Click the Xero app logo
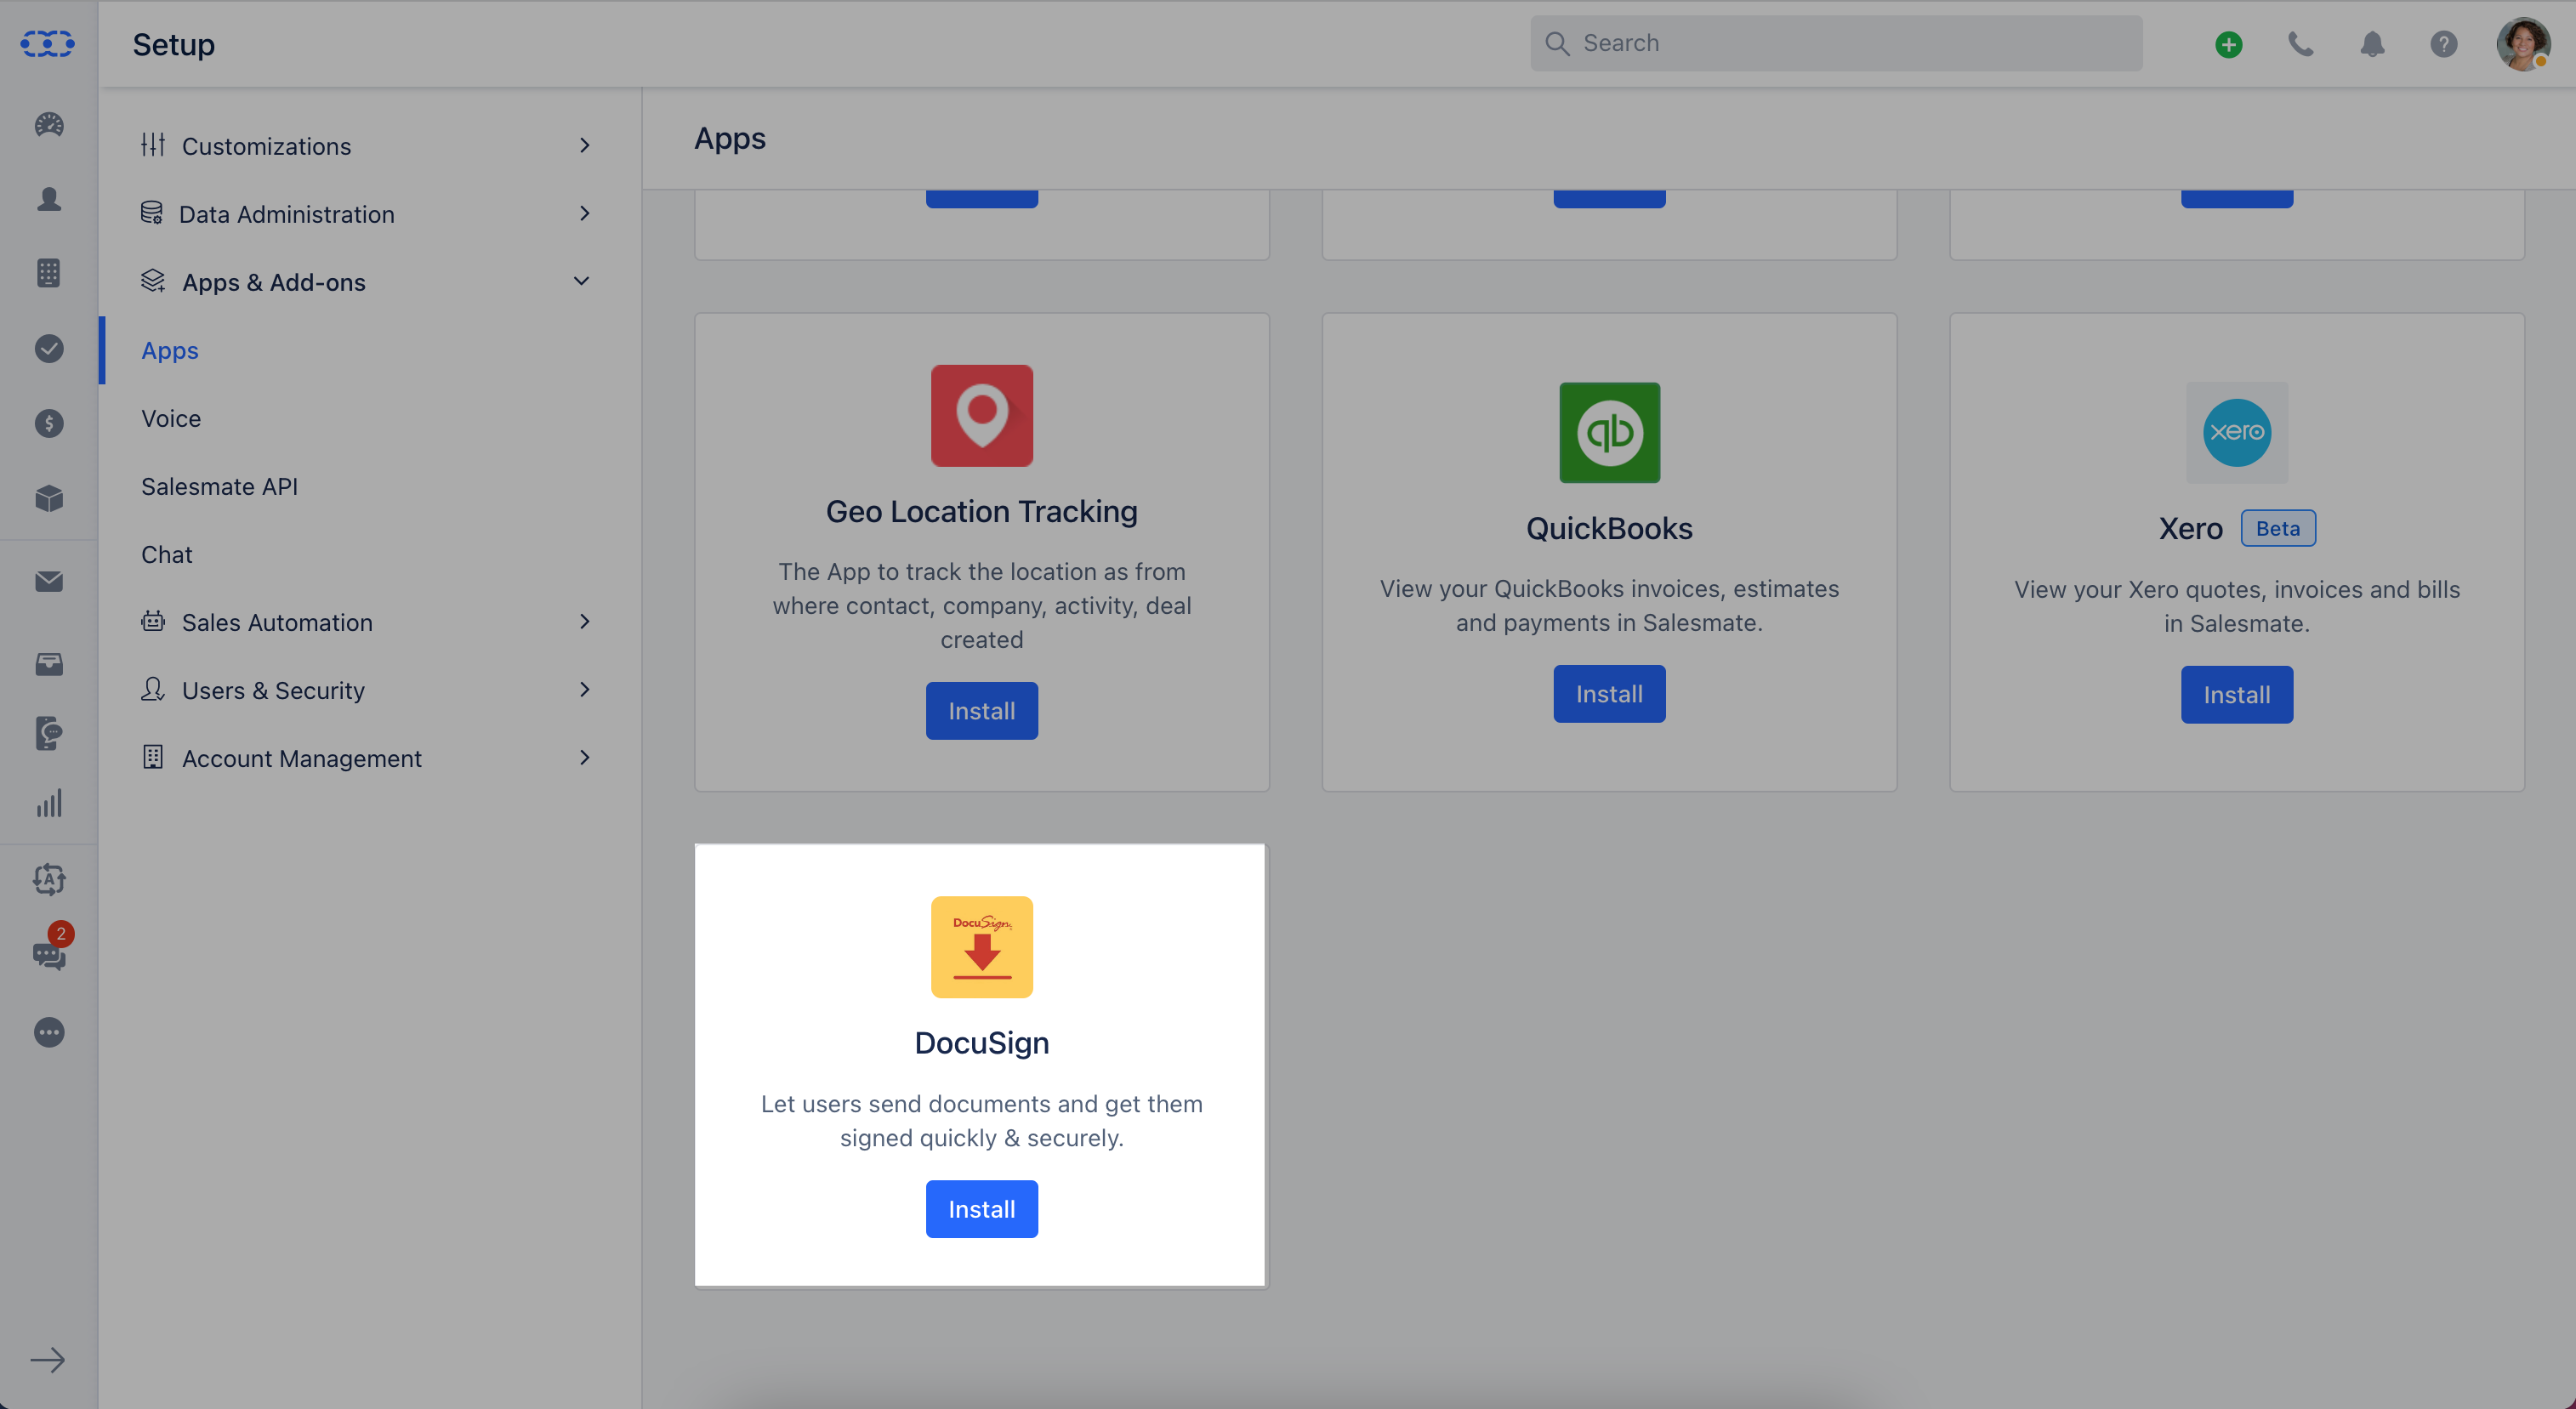2576x1409 pixels. pyautogui.click(x=2236, y=432)
